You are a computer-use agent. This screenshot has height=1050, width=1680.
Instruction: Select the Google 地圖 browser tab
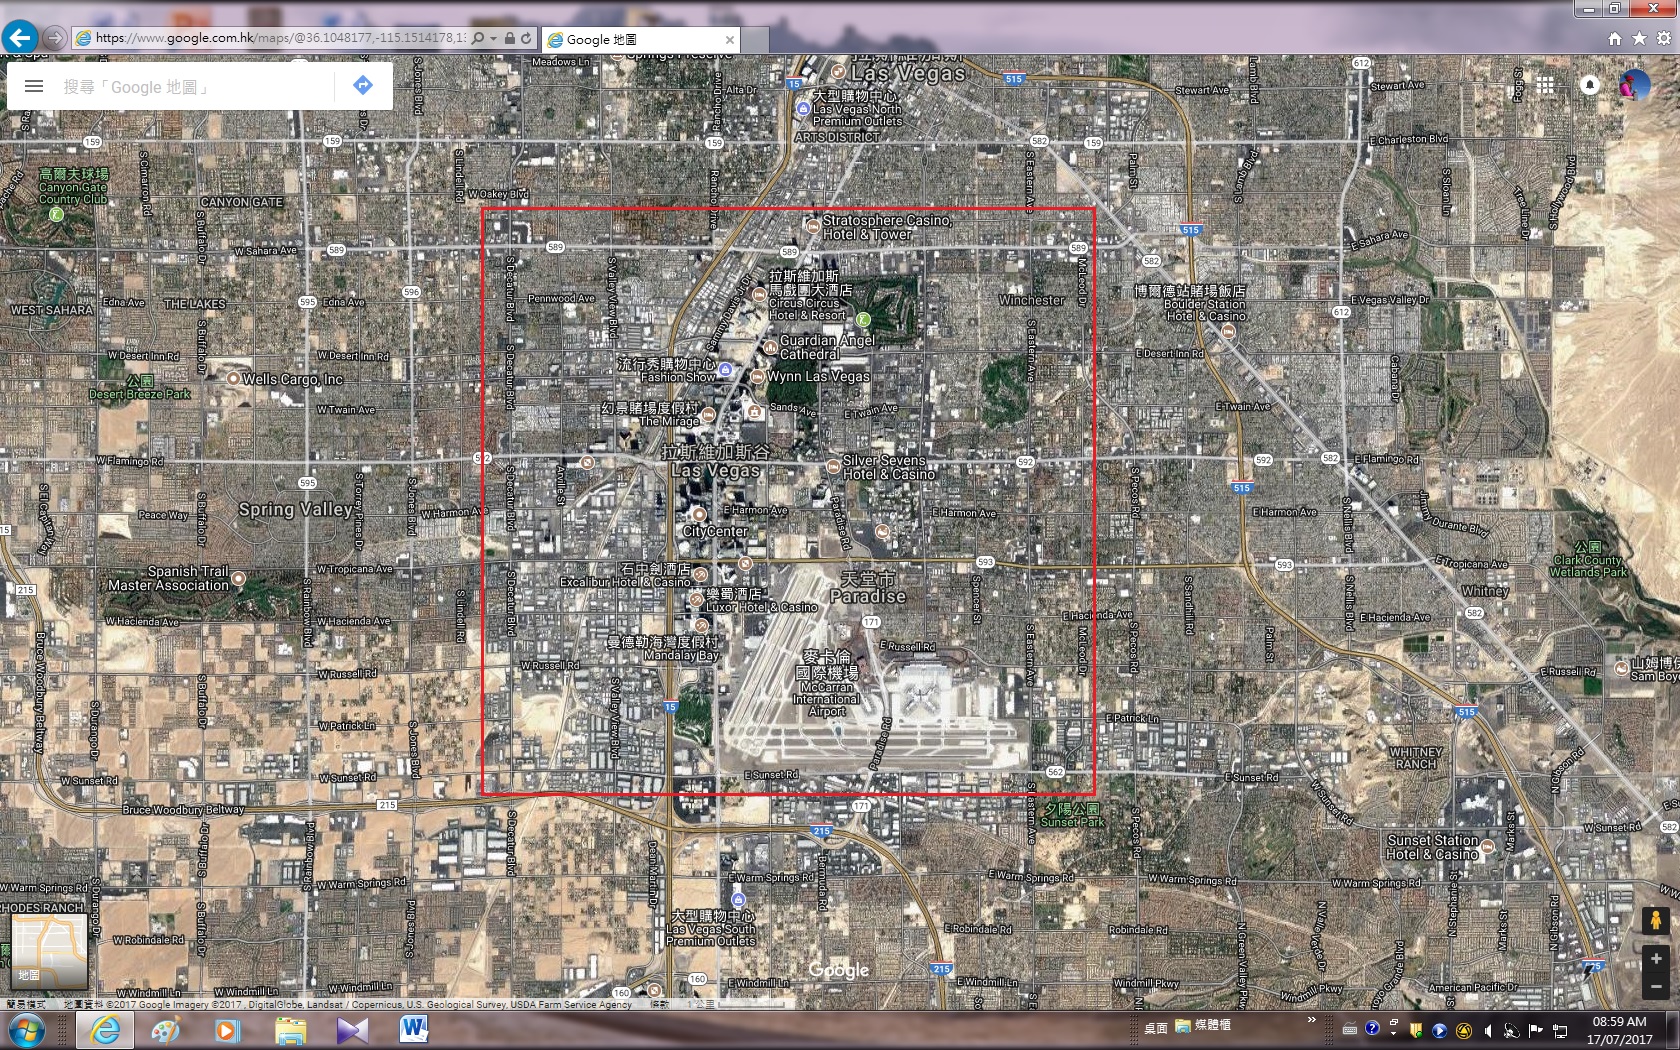pyautogui.click(x=640, y=40)
